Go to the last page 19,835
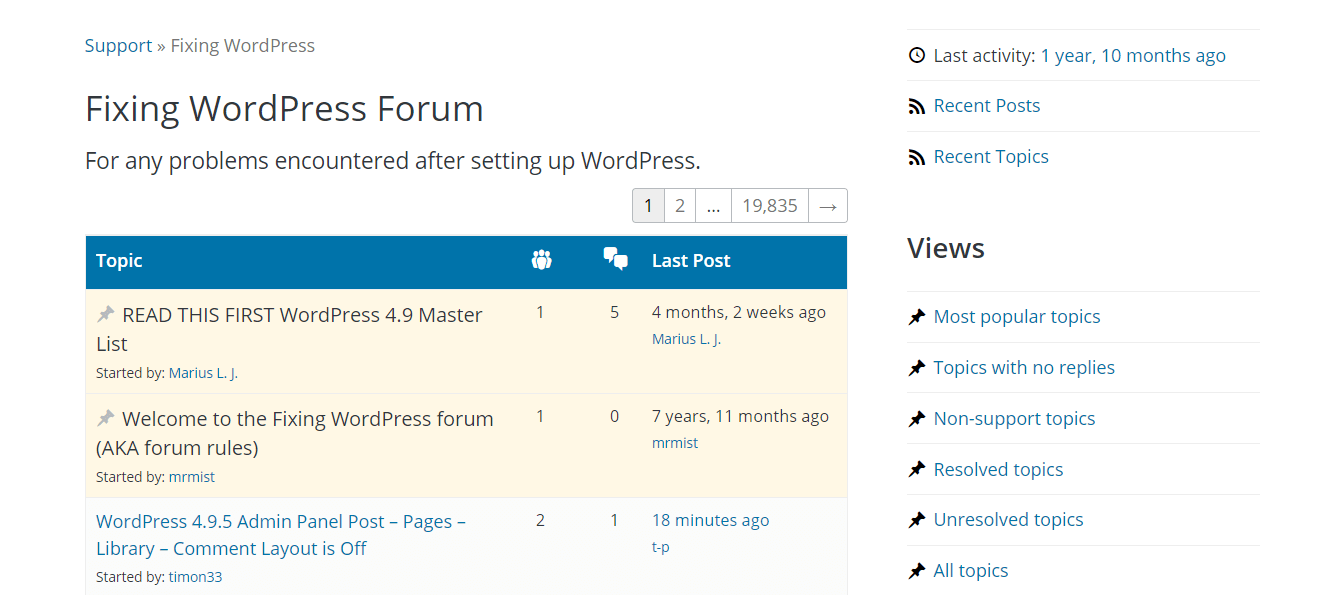 click(769, 205)
